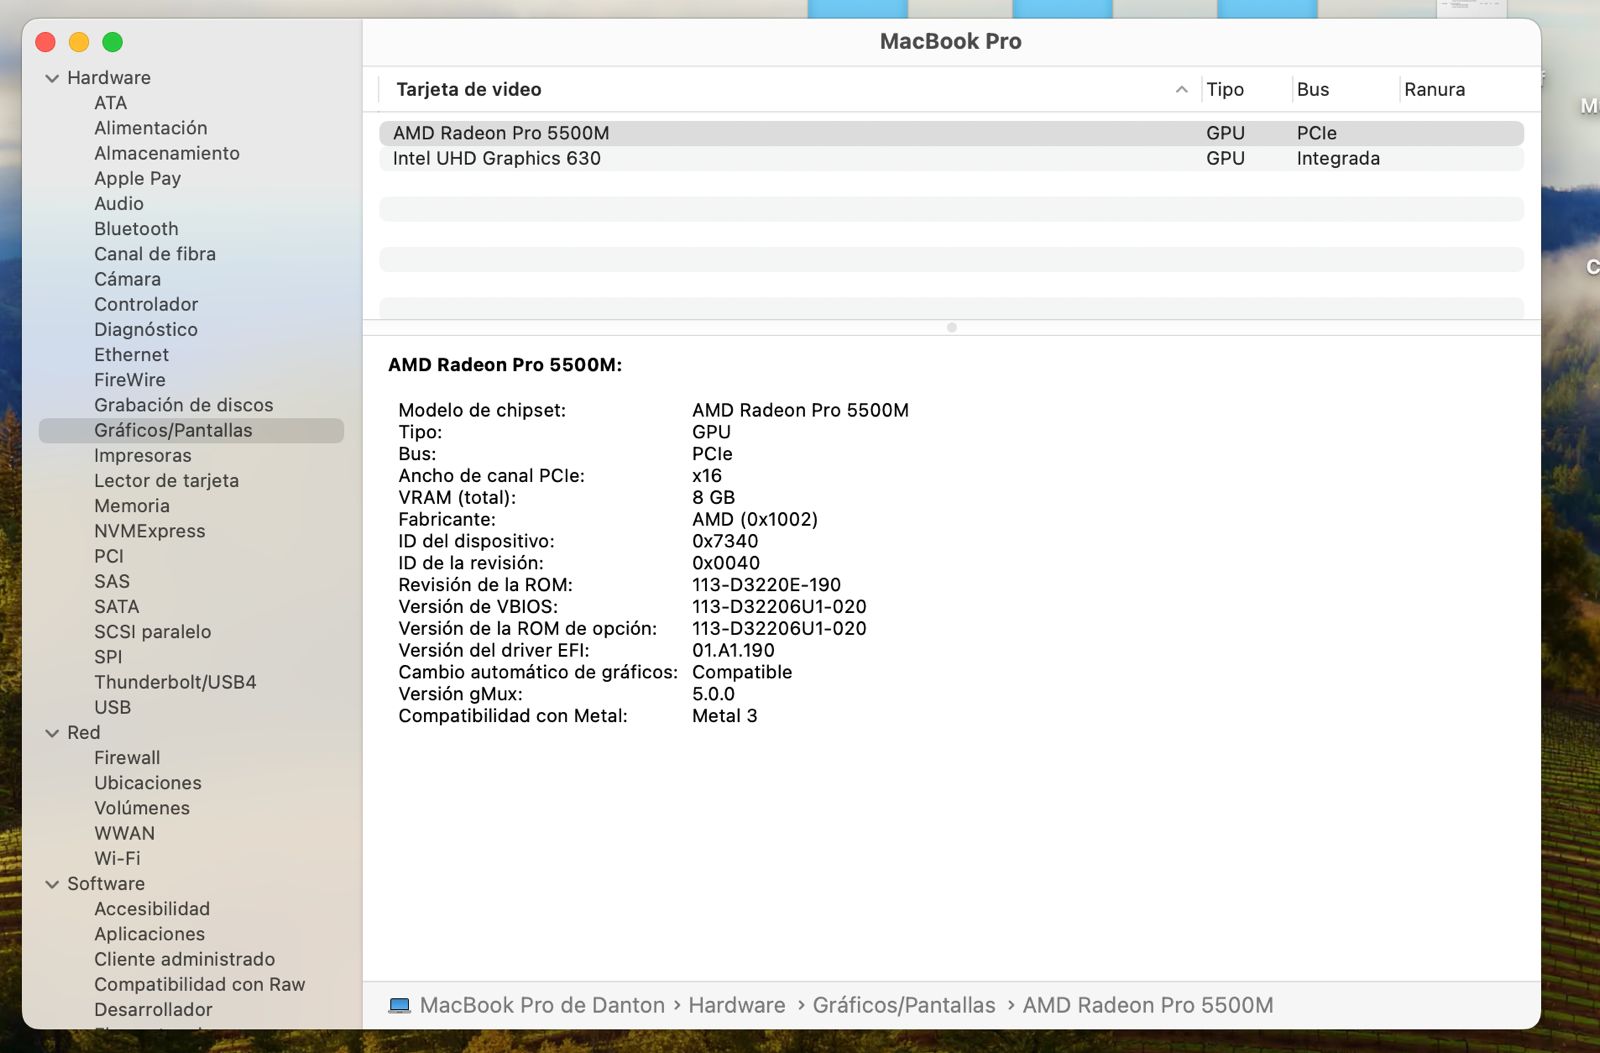Collapse the Hardware section chevron
The width and height of the screenshot is (1600, 1053).
click(52, 78)
